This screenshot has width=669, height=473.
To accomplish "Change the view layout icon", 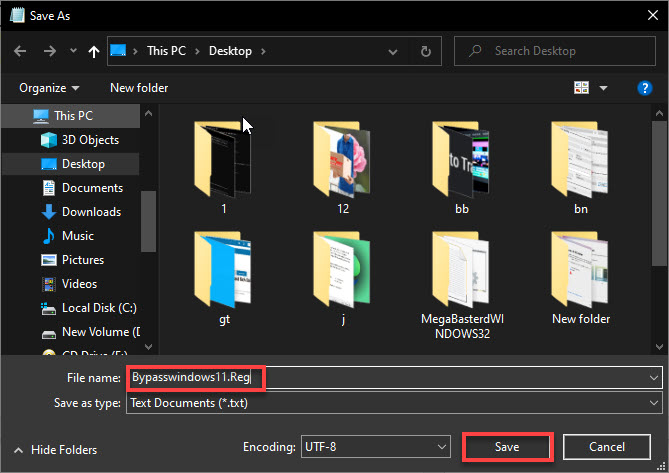I will point(581,88).
